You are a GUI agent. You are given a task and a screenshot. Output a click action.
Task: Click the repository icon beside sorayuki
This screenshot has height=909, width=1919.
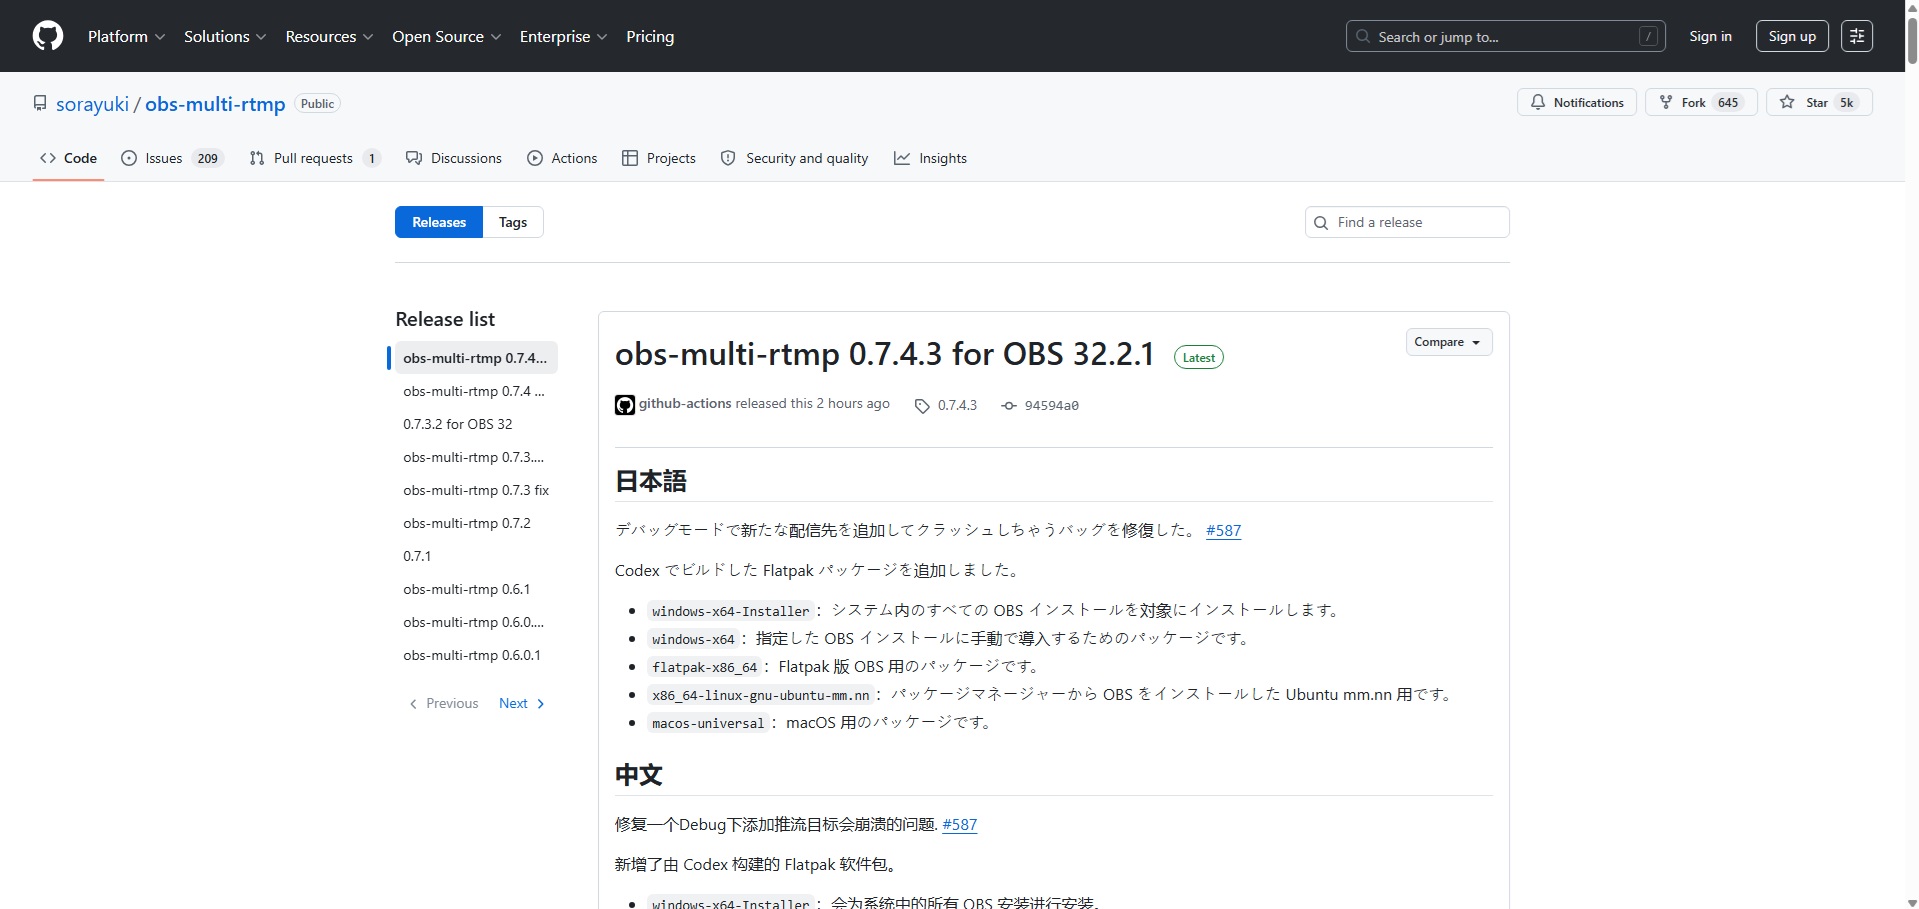40,103
